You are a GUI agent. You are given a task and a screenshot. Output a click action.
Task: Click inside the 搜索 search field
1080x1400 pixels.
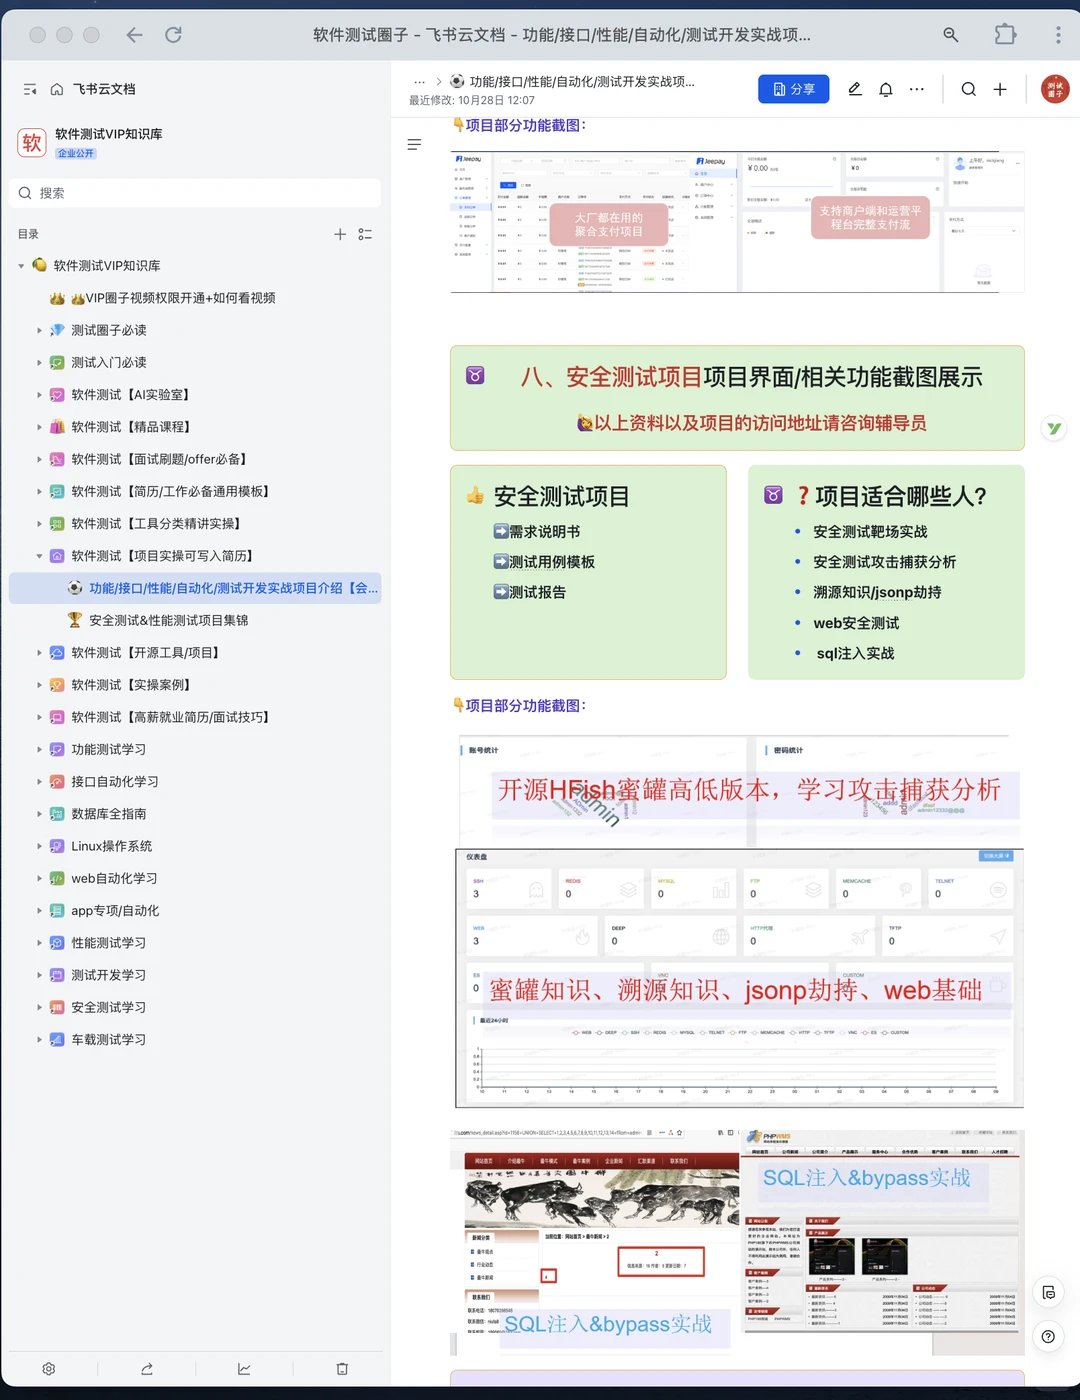(x=195, y=193)
